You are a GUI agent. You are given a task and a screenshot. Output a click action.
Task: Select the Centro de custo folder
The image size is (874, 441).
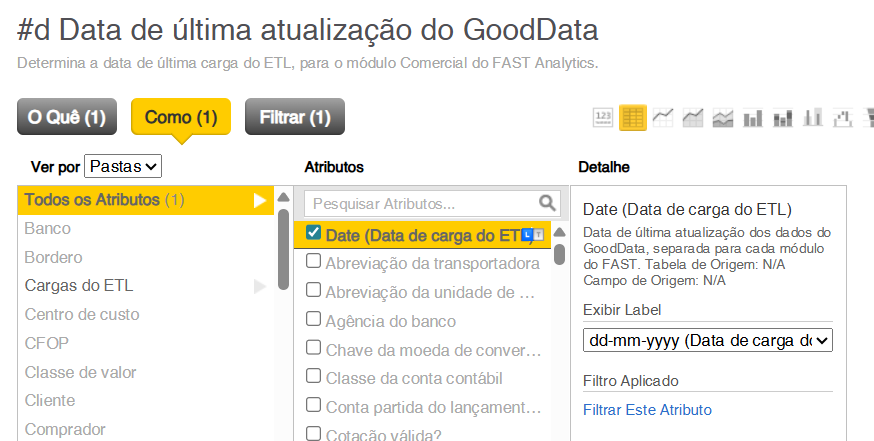point(82,315)
